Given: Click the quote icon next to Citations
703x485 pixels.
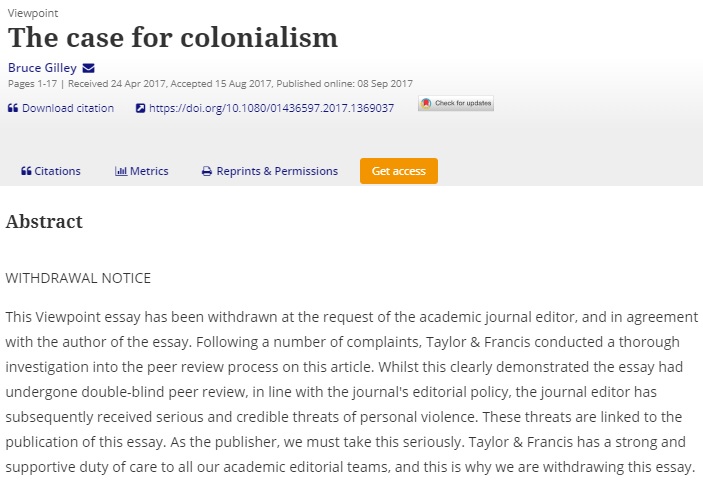Looking at the screenshot, I should 26,171.
